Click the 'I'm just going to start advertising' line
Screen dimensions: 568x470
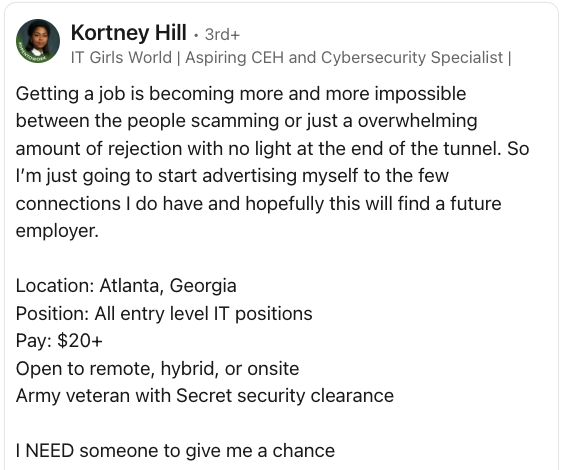click(232, 176)
